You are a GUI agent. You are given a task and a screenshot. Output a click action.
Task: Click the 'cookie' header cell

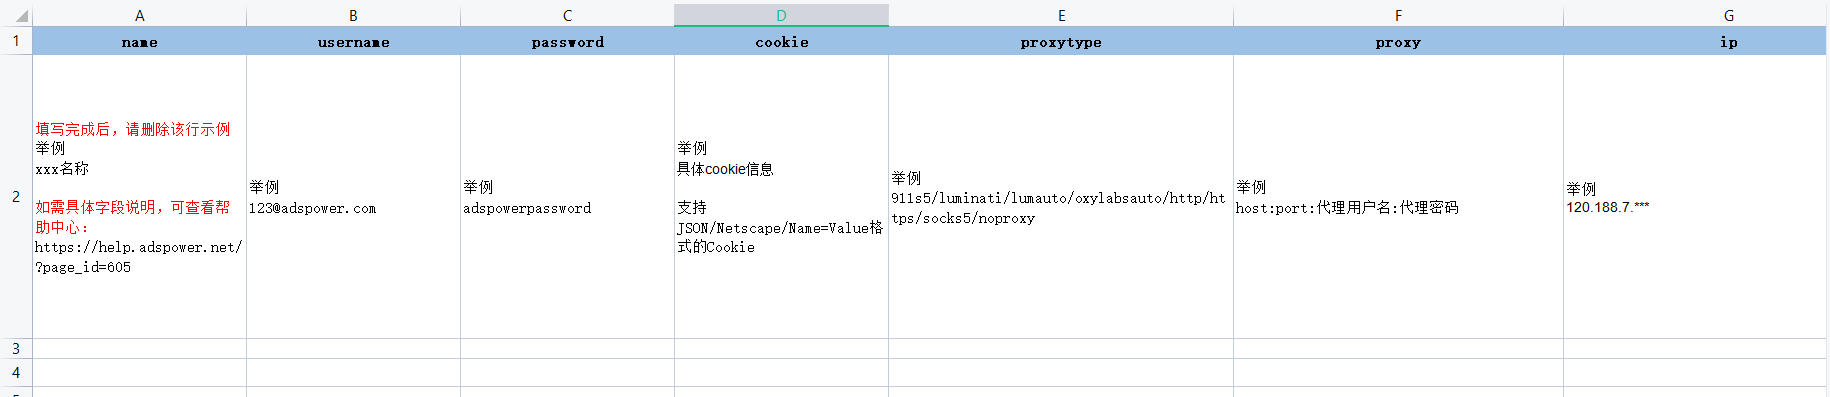(x=781, y=41)
